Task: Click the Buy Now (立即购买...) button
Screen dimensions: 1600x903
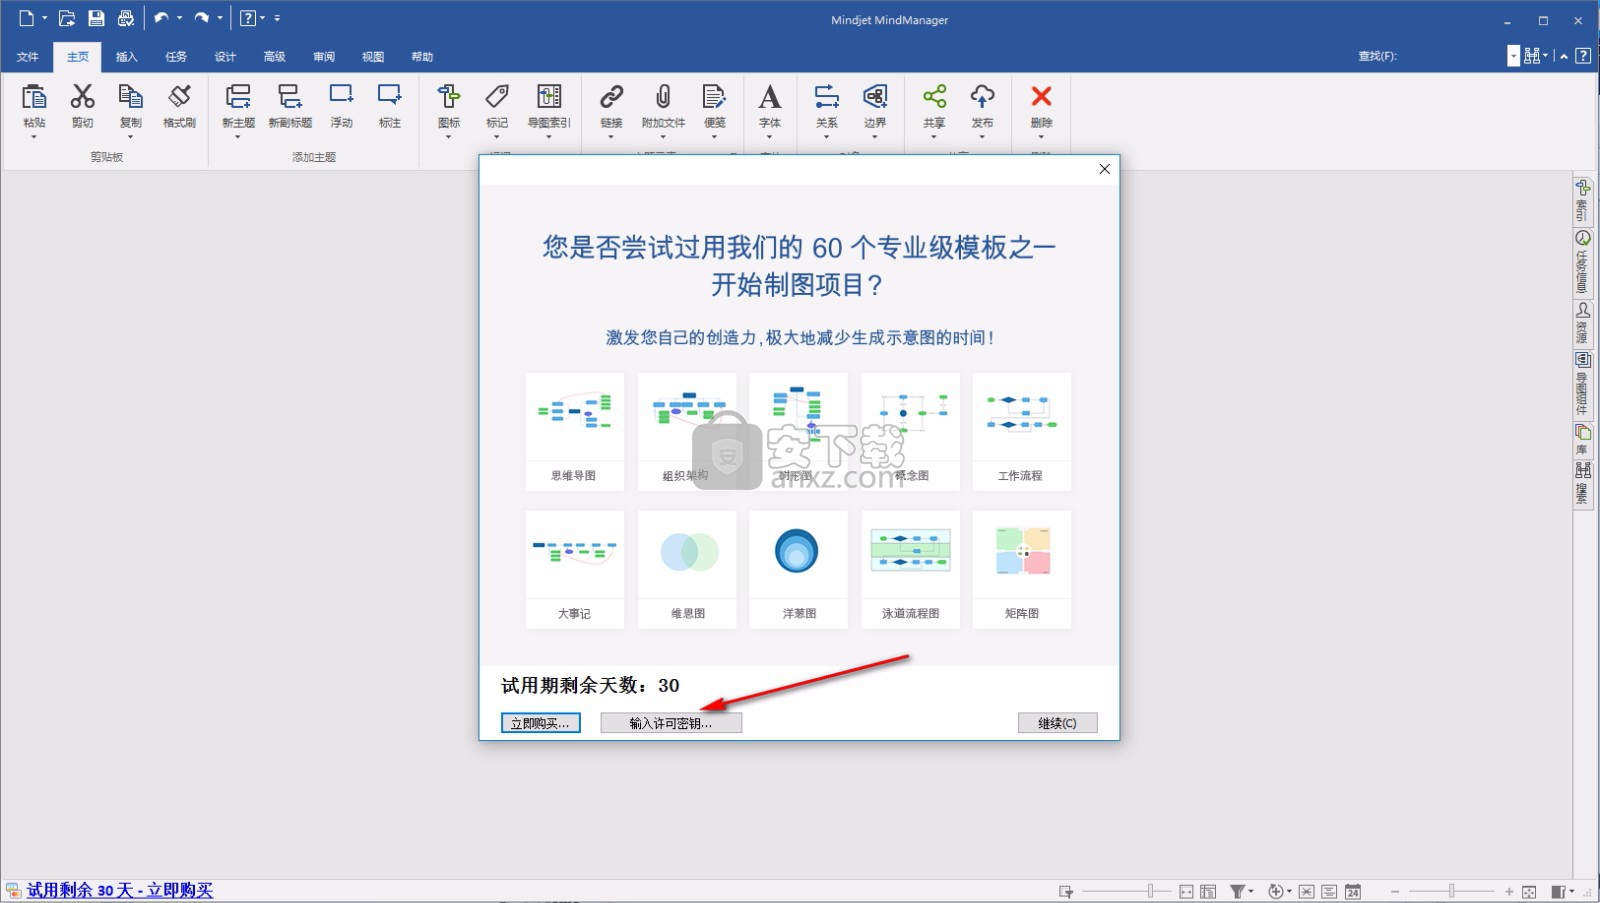Action: point(541,723)
